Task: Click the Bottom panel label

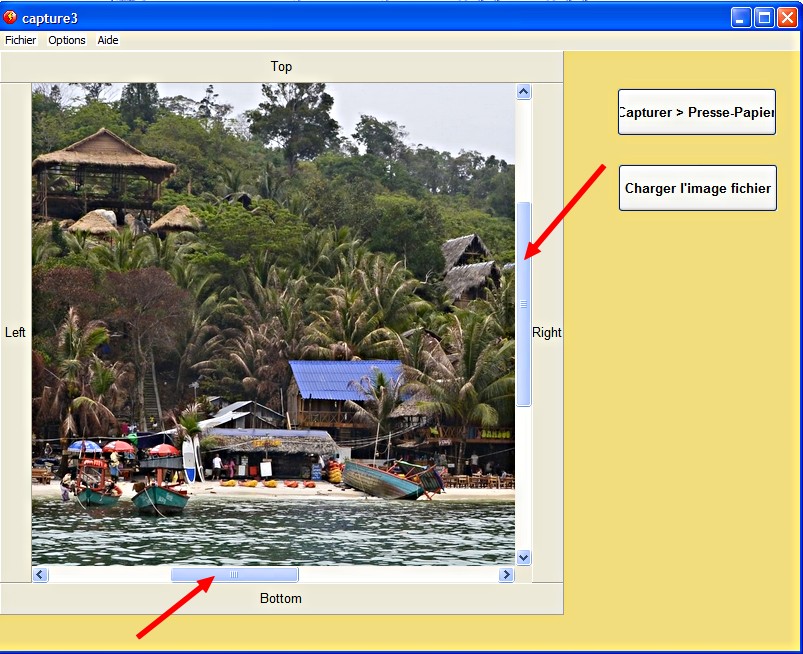Action: (281, 598)
